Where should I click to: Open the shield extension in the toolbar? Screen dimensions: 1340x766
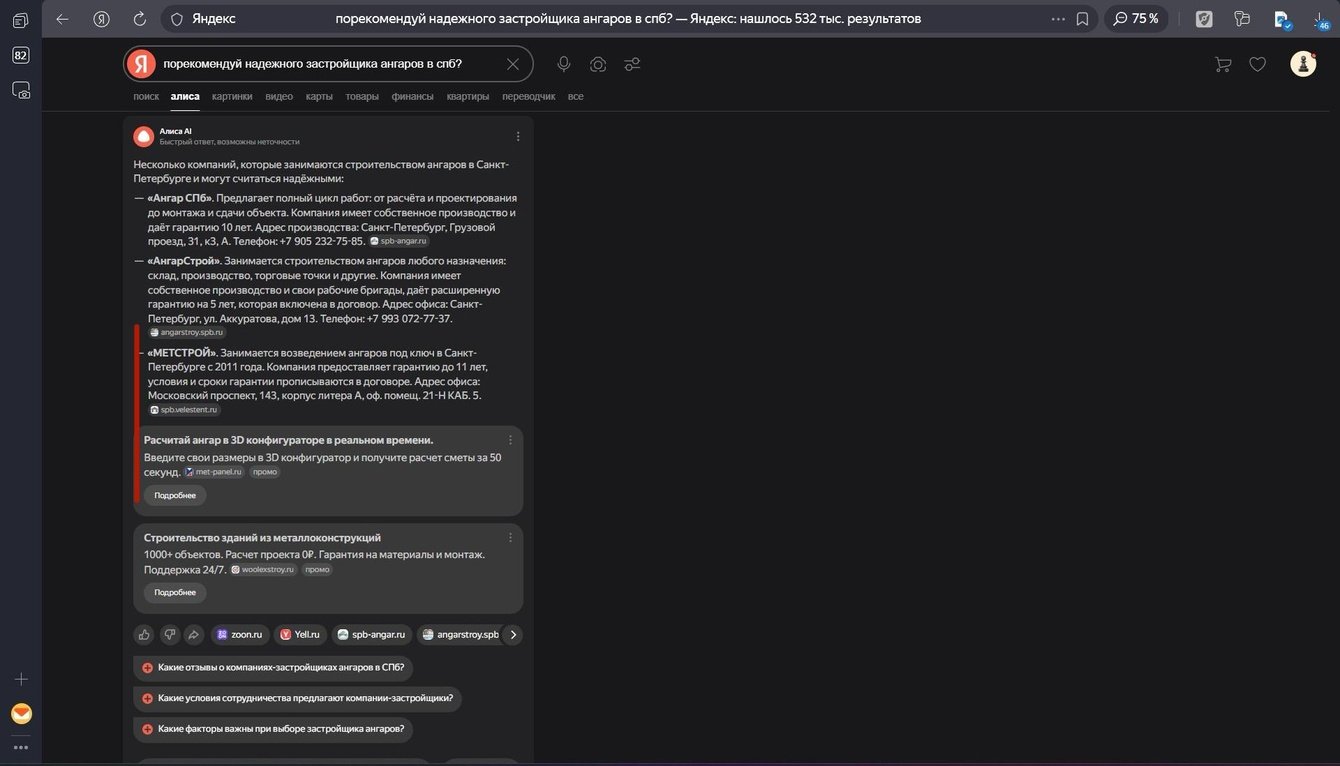pyautogui.click(x=1205, y=18)
